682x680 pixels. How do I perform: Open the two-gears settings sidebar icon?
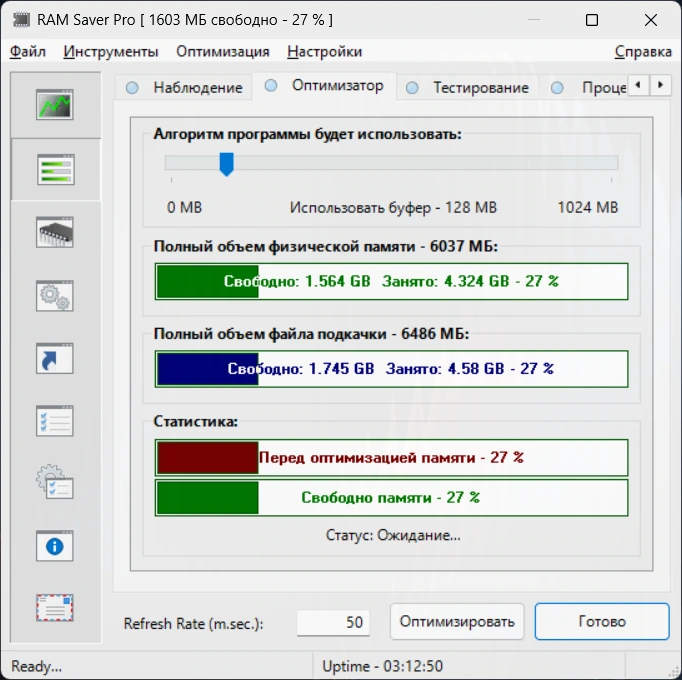pyautogui.click(x=55, y=296)
